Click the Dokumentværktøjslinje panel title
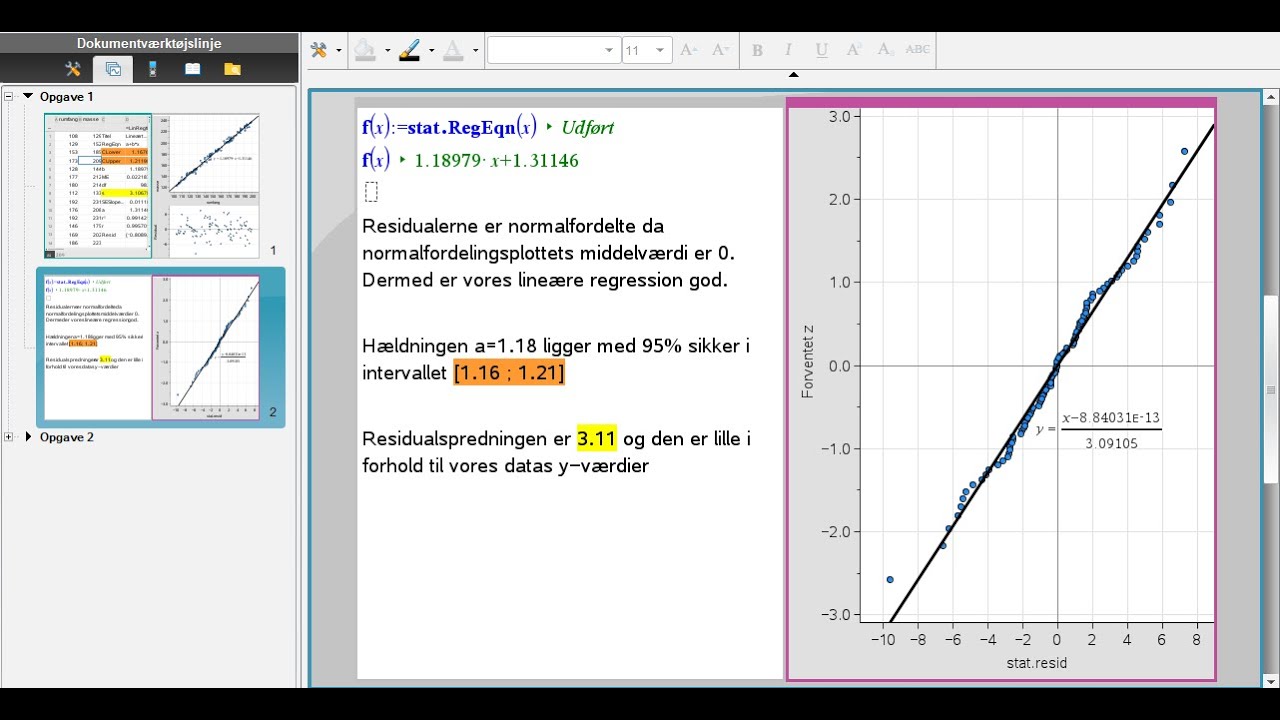The height and width of the screenshot is (720, 1280). pyautogui.click(x=149, y=43)
